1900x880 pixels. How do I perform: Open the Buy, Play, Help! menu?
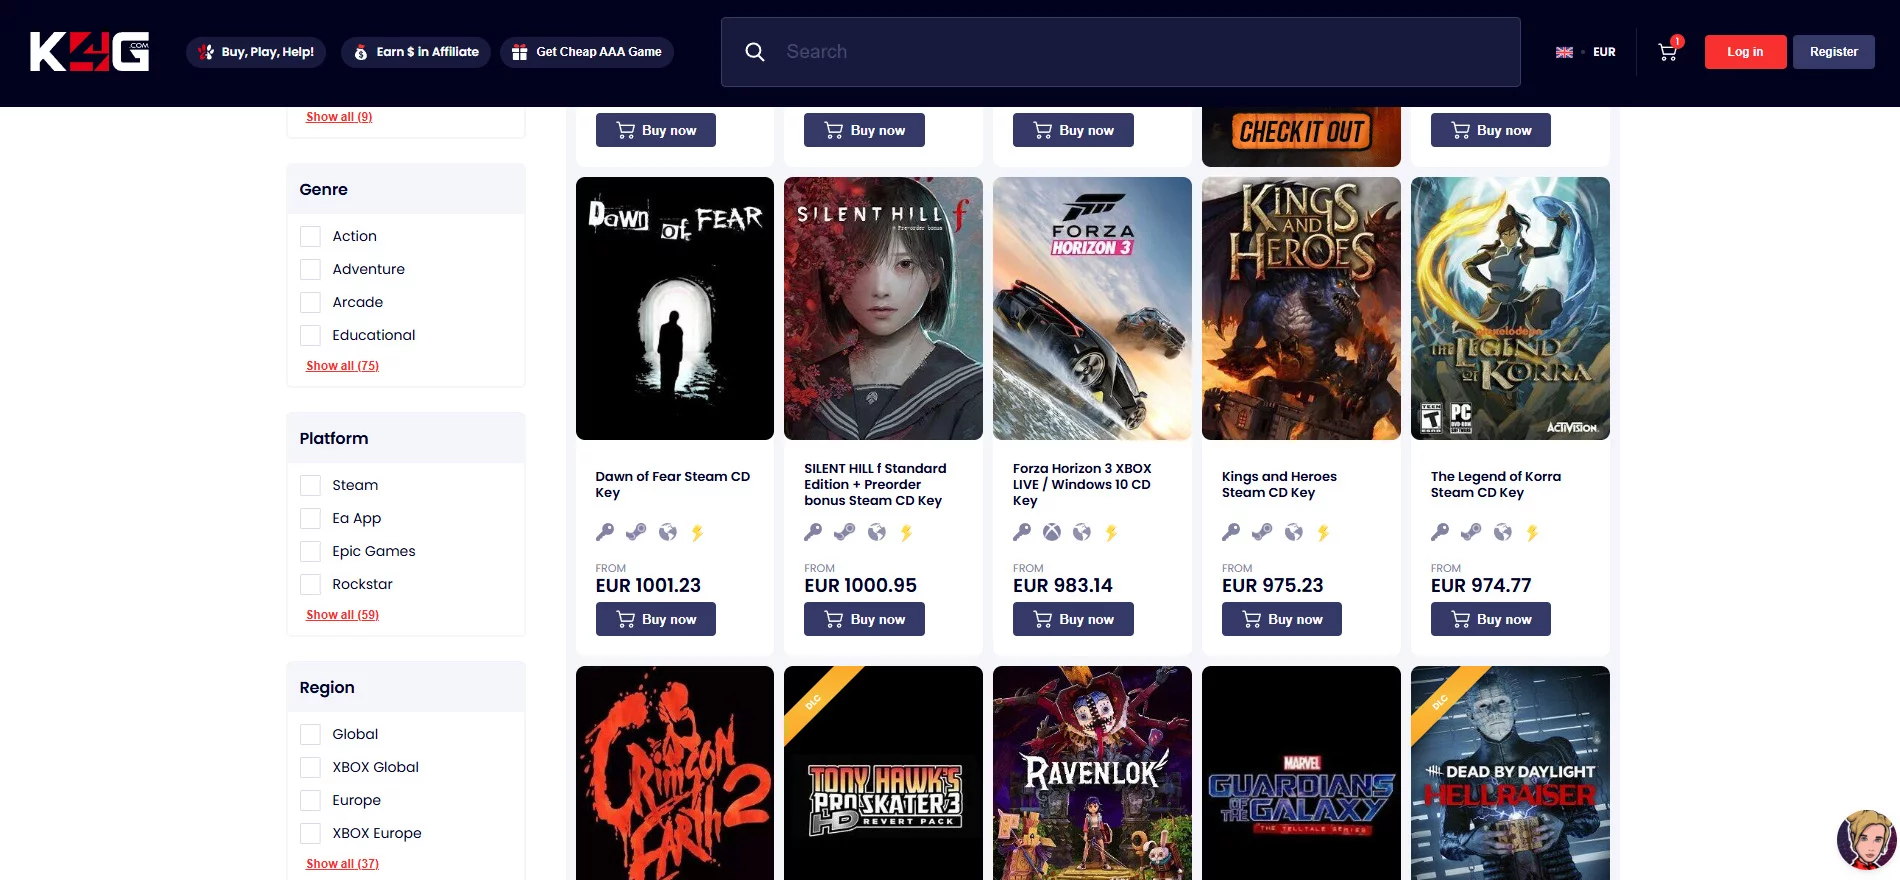256,52
